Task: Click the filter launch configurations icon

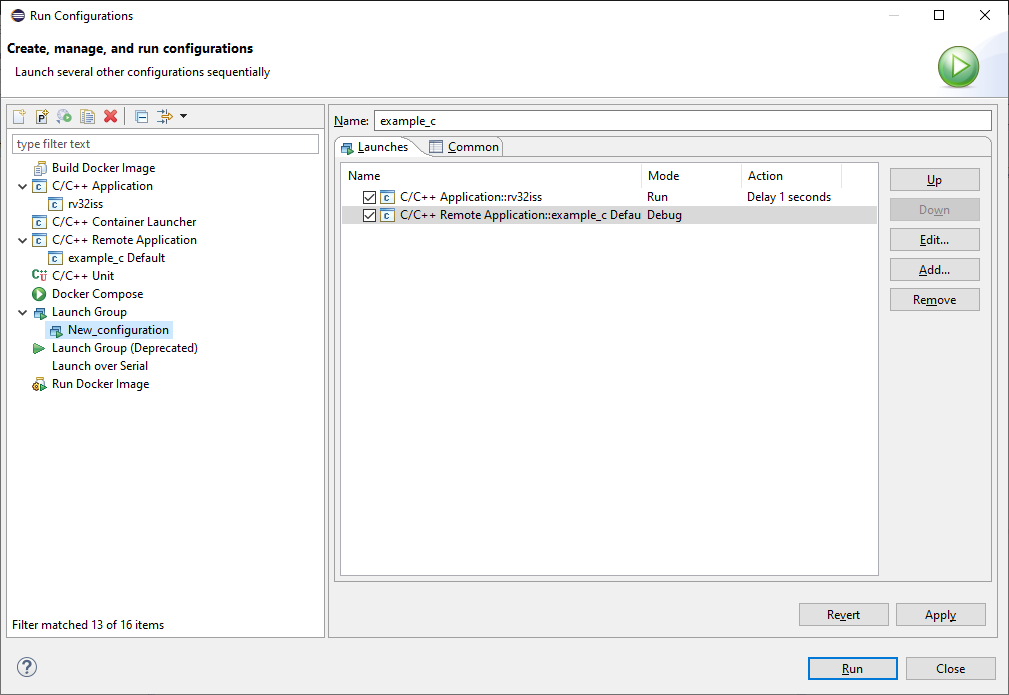Action: (x=165, y=117)
